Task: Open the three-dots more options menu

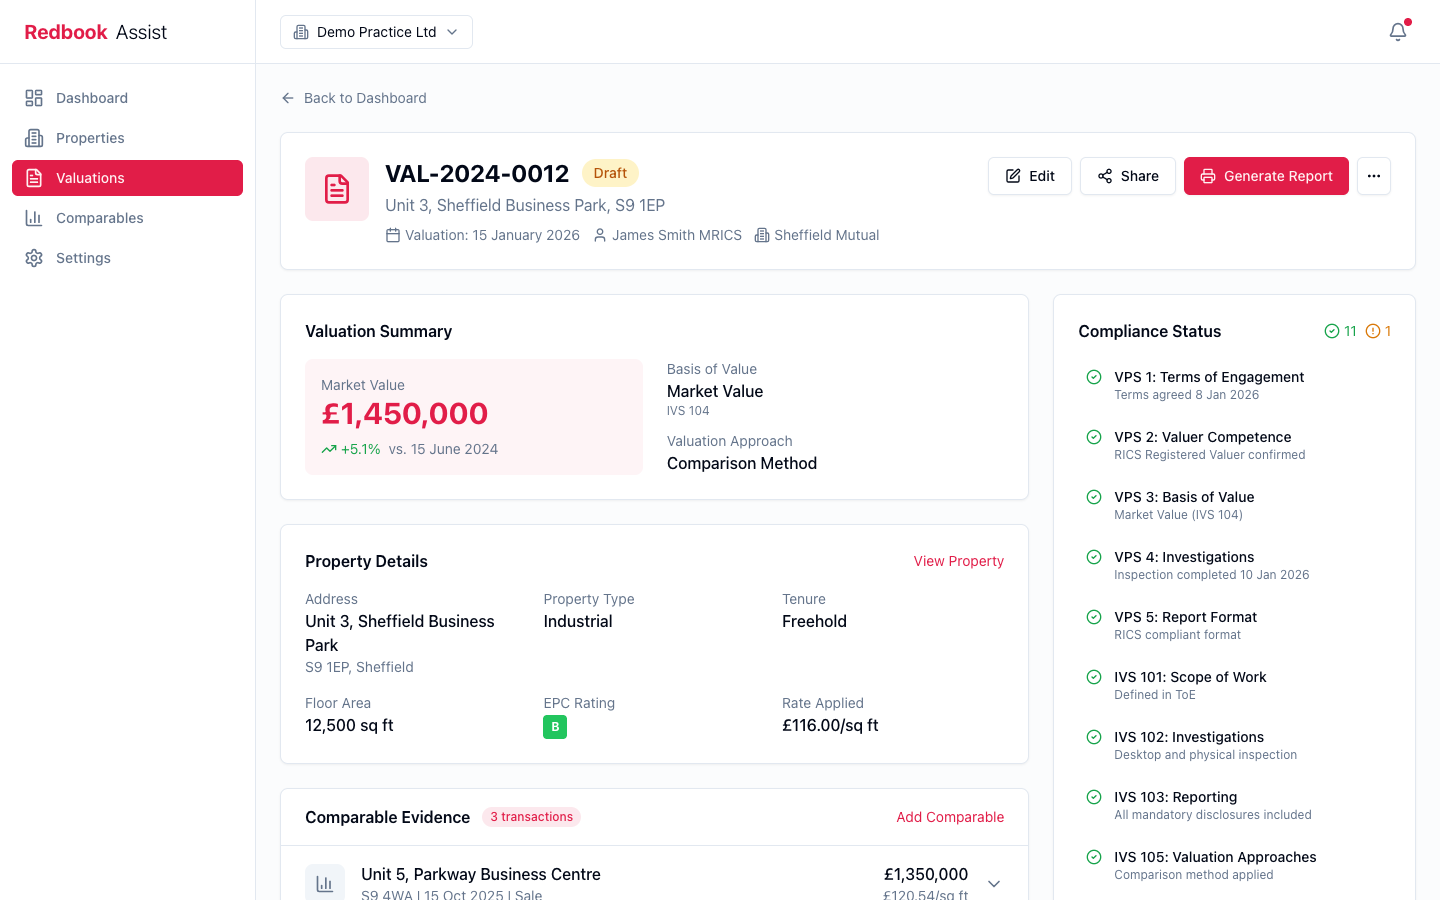Action: 1374,176
